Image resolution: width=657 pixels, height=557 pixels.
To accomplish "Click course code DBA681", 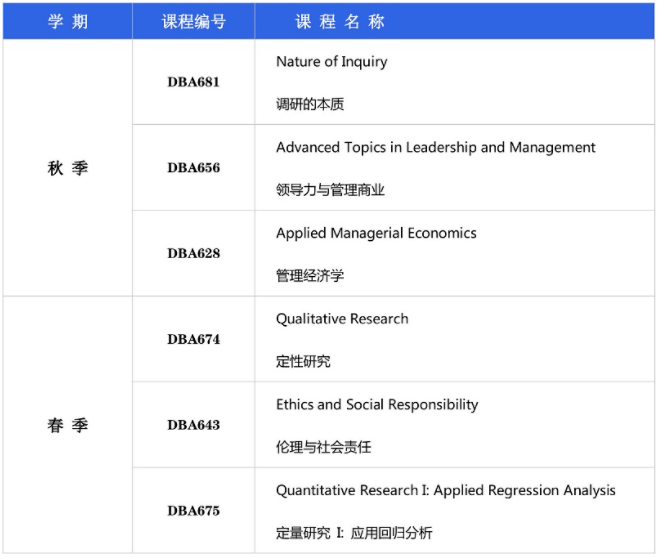I will 193,82.
